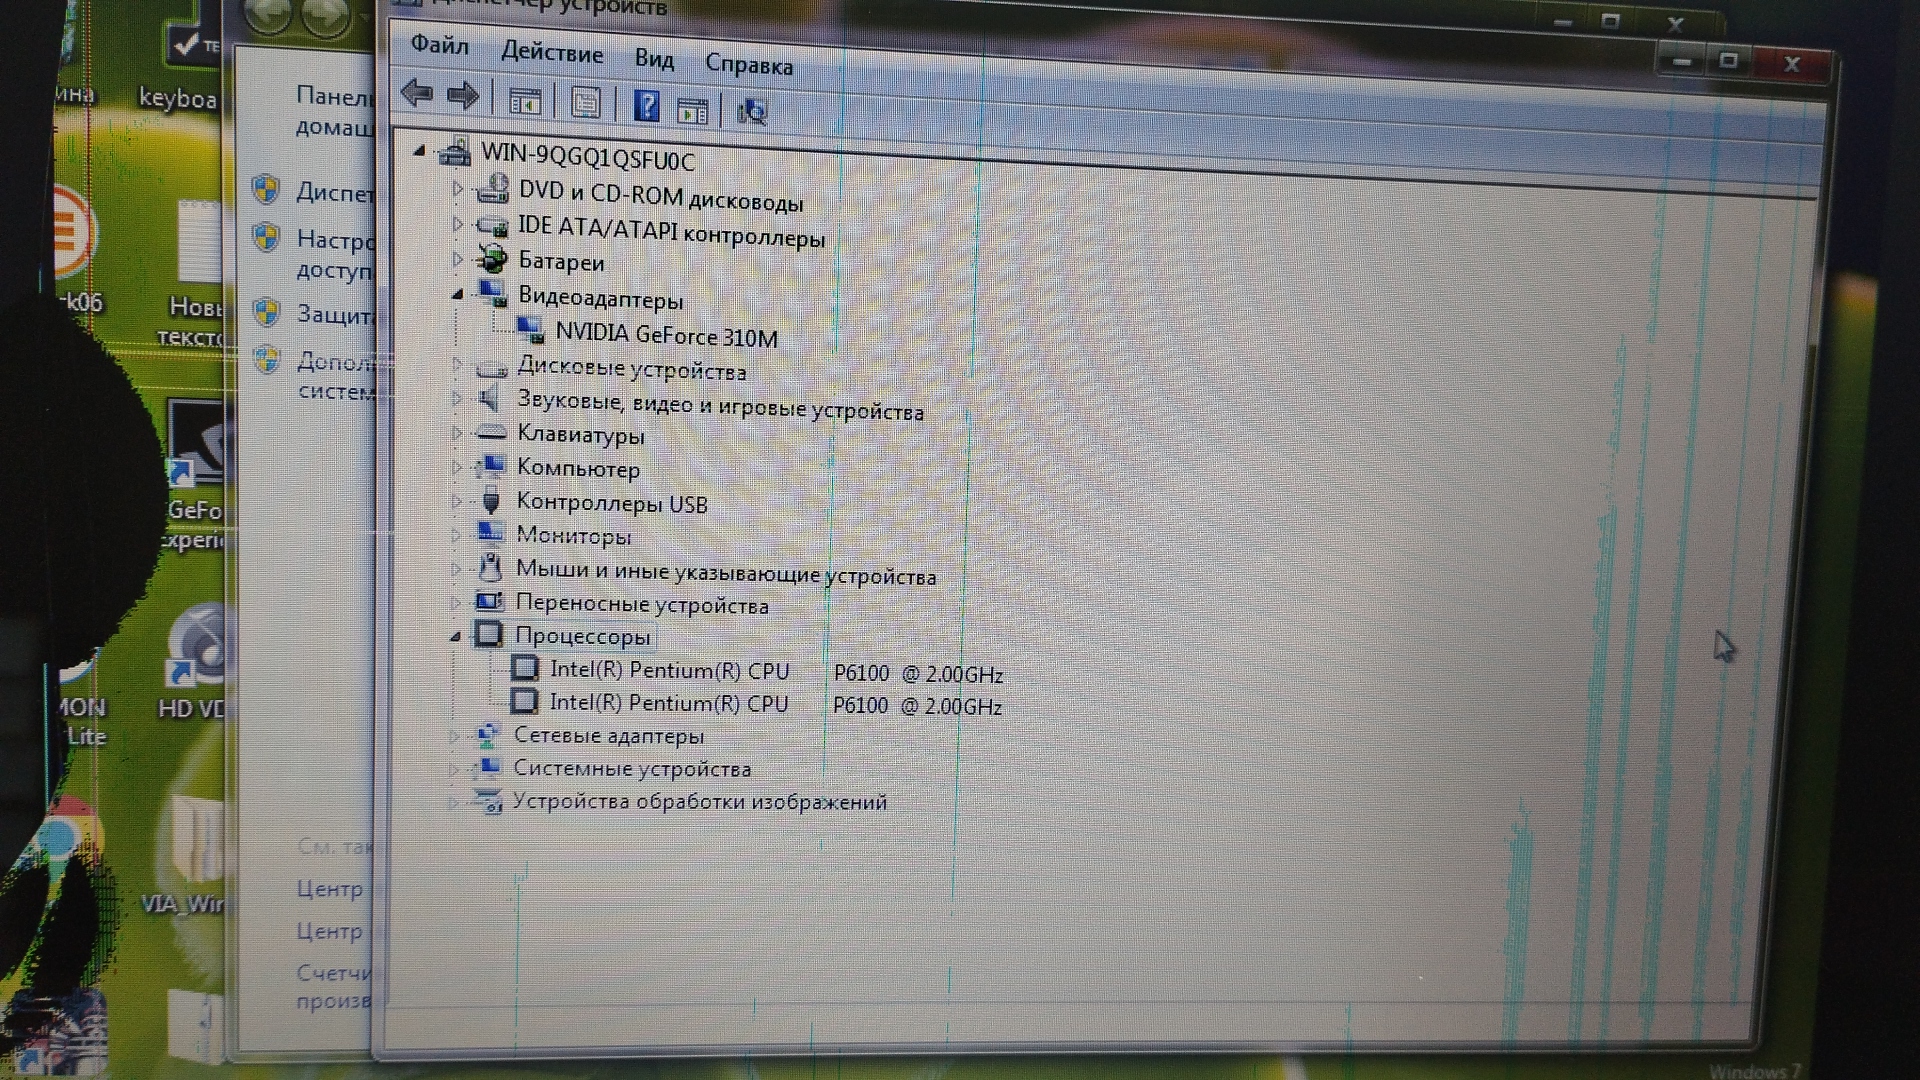
Task: Select the NVIDIA GeForce 310M device
Action: (666, 336)
